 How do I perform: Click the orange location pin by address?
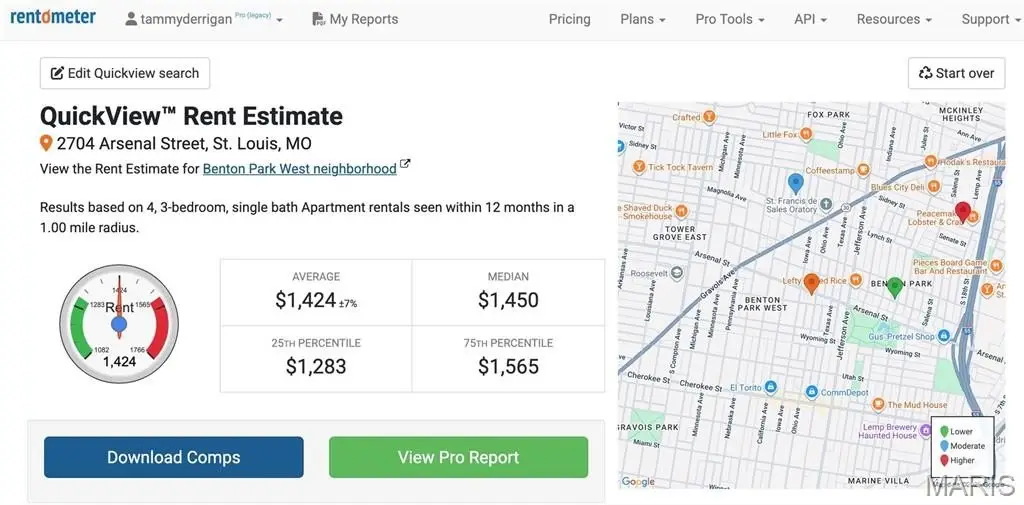point(46,143)
